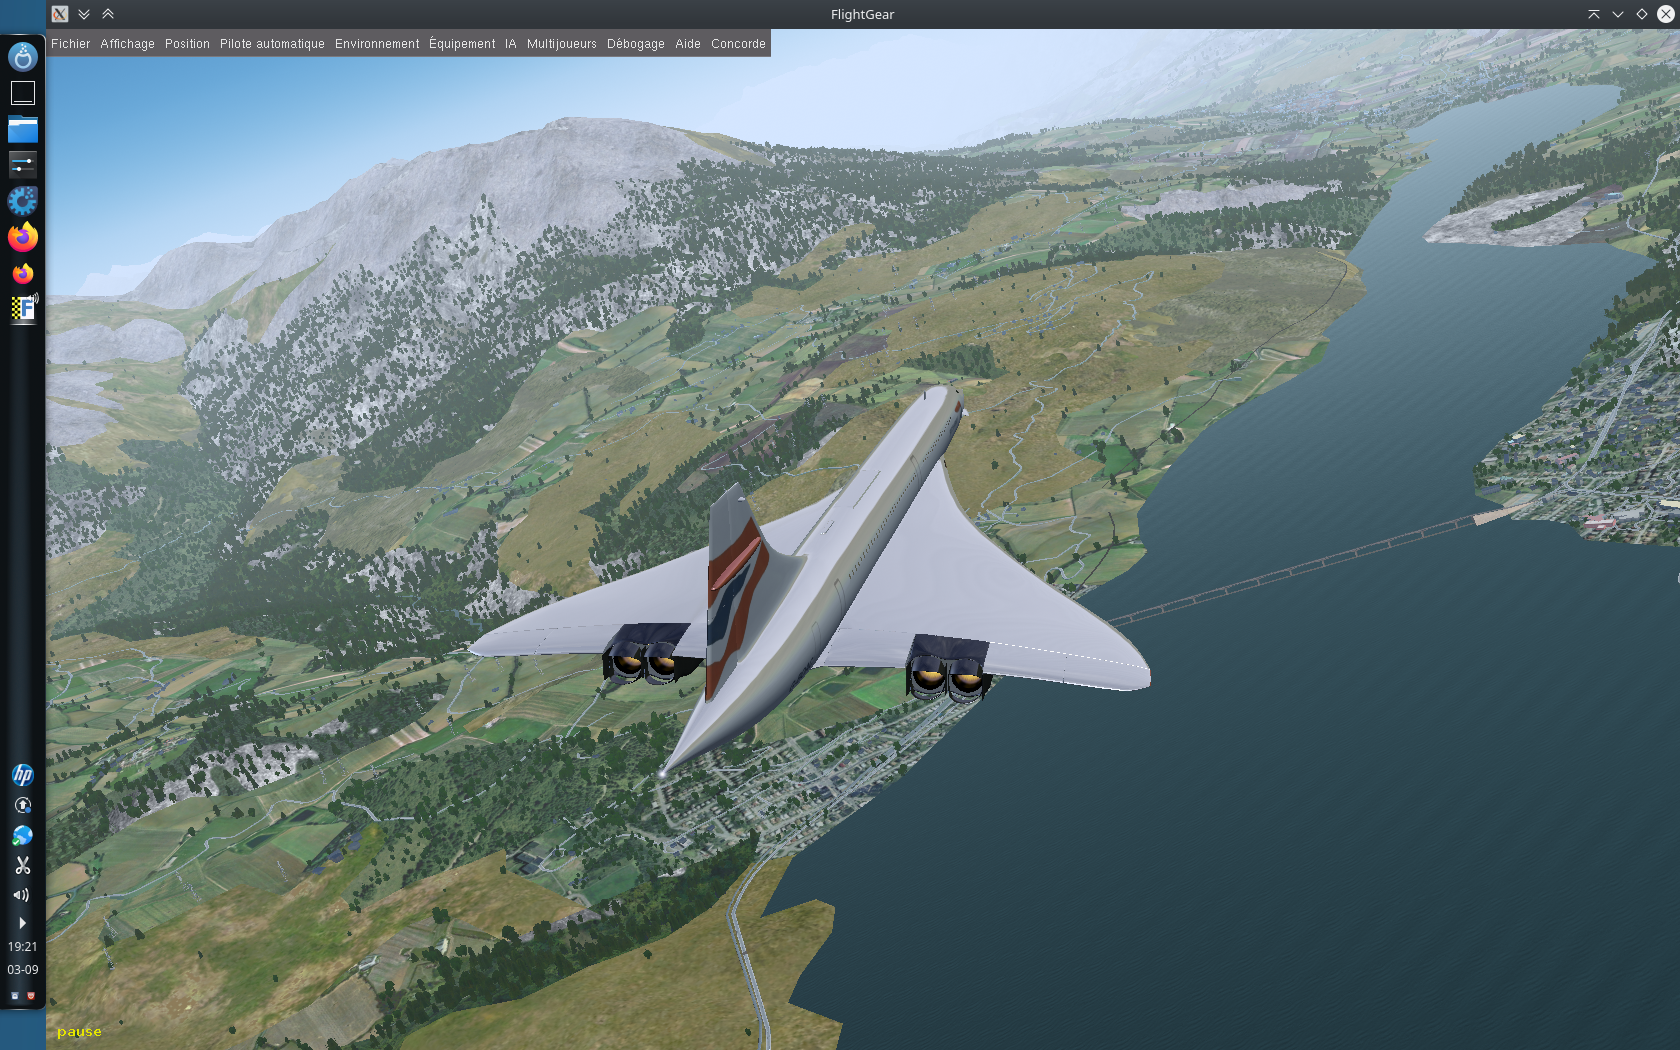1680x1050 pixels.
Task: Click the yellow pause status text
Action: [x=79, y=1031]
